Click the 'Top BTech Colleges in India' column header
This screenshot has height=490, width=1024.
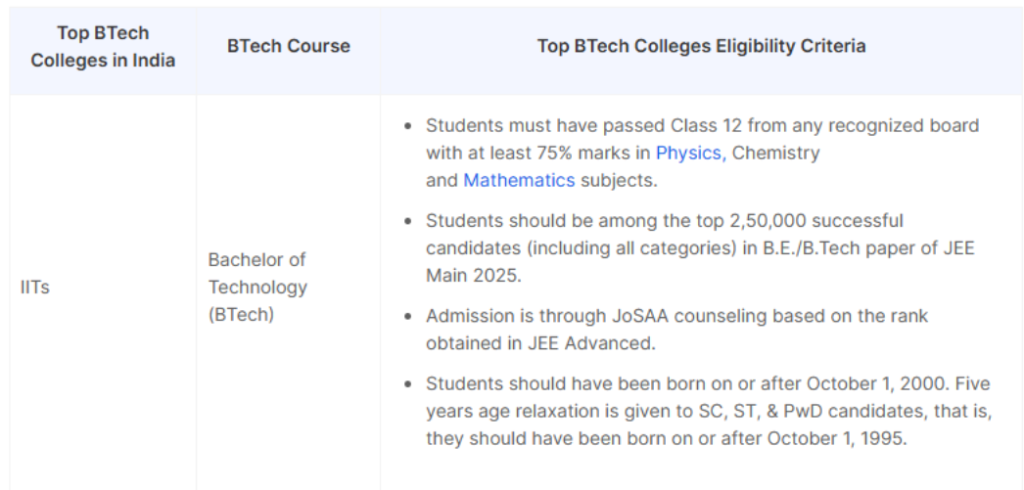(x=103, y=46)
